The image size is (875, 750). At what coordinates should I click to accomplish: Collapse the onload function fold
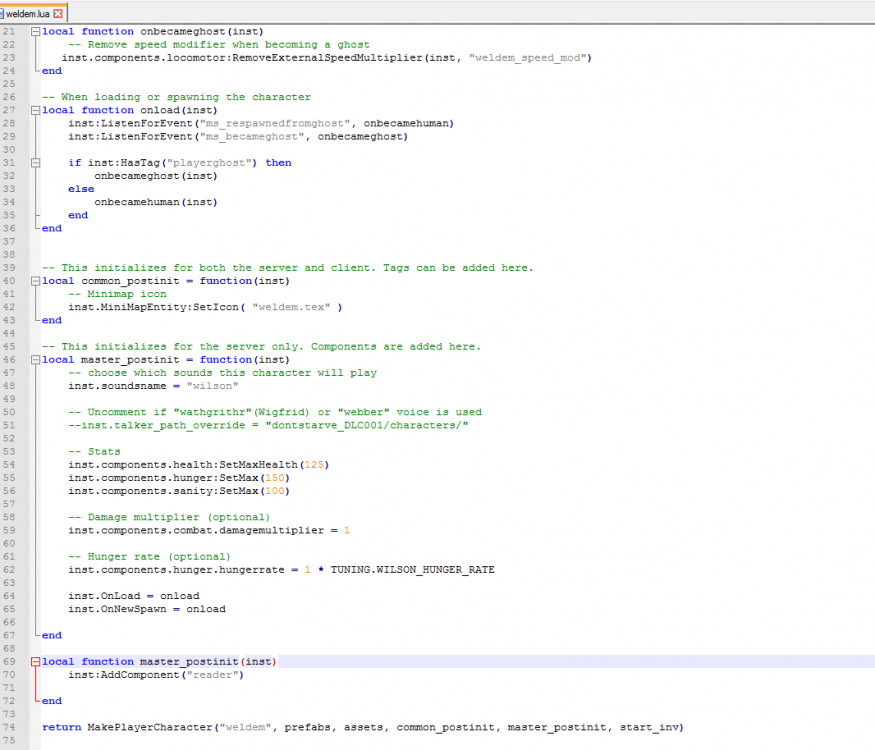pyautogui.click(x=35, y=110)
